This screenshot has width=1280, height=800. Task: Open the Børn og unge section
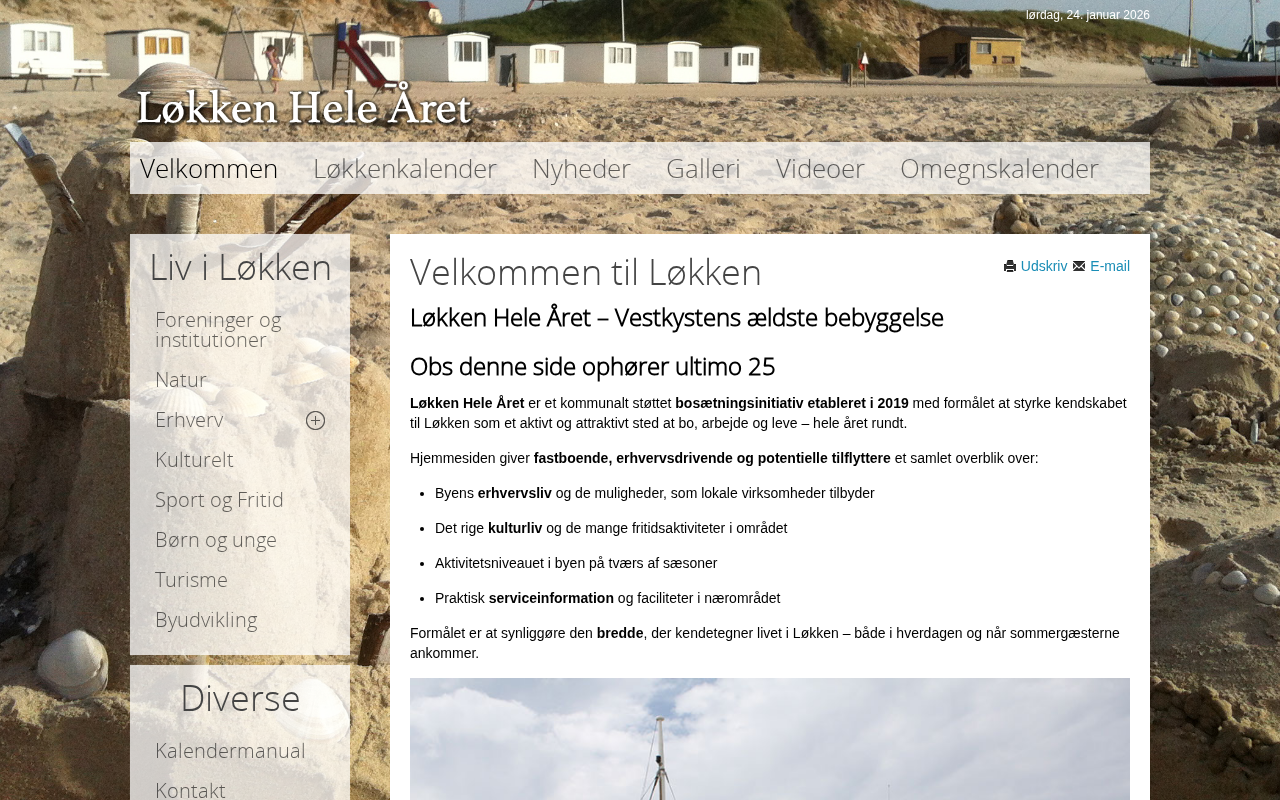216,540
